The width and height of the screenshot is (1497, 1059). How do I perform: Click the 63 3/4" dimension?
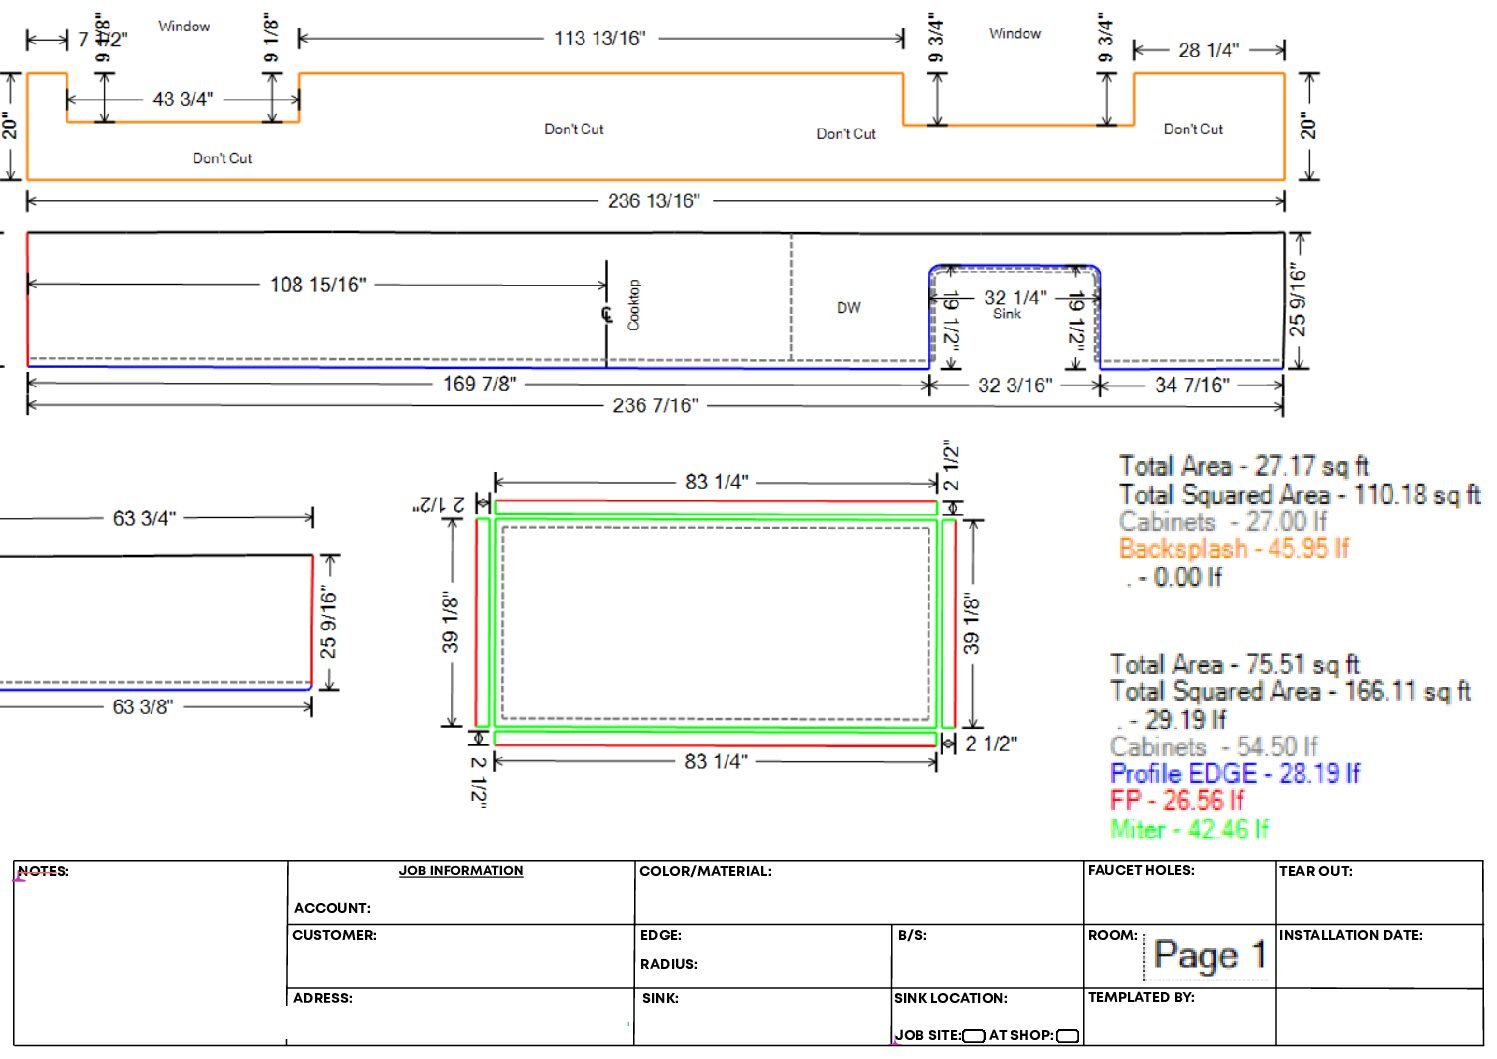(x=144, y=518)
